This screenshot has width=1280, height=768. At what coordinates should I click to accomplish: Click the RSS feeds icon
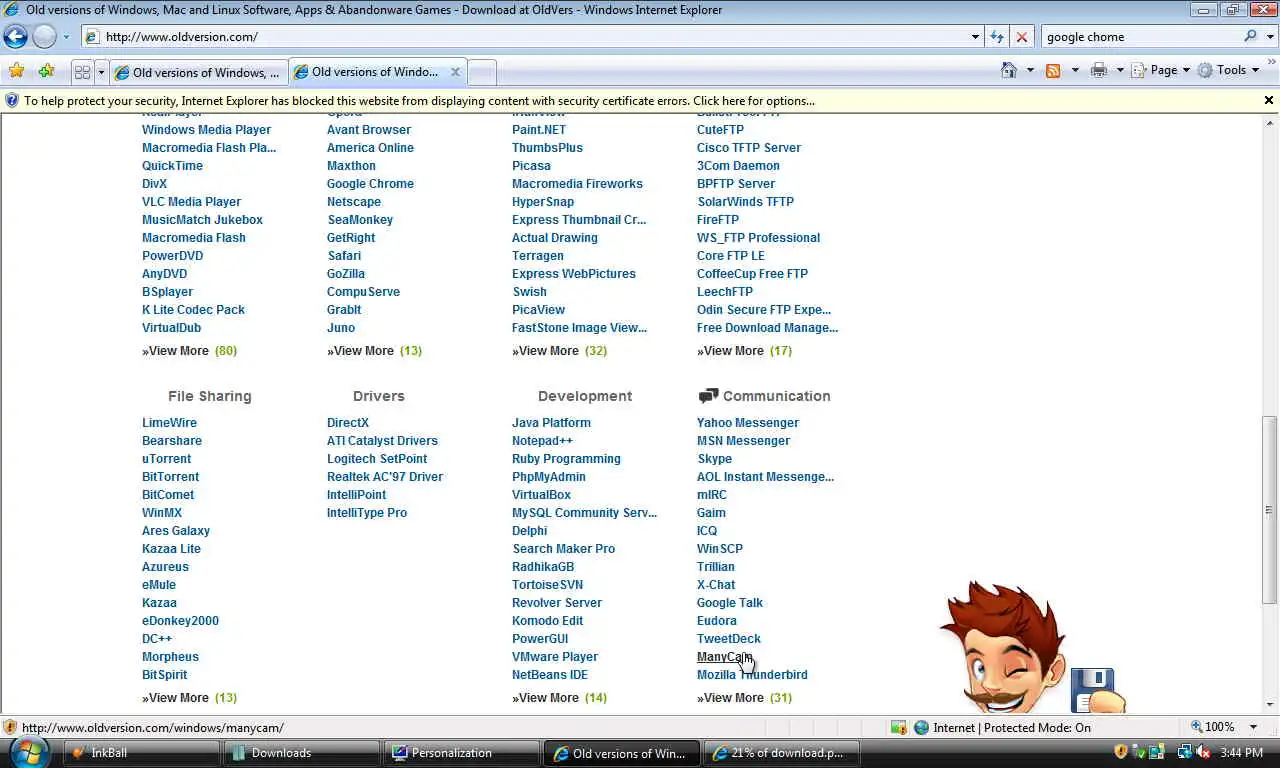(x=1053, y=70)
